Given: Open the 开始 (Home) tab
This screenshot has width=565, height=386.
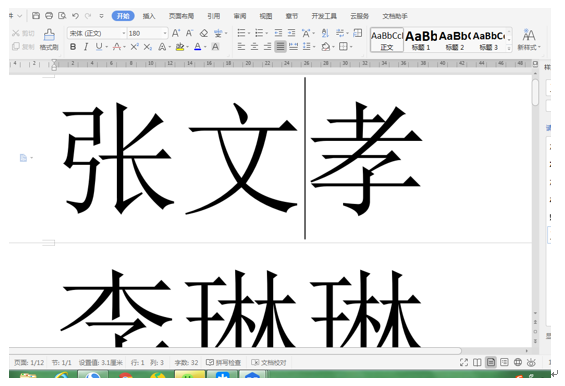Looking at the screenshot, I should click(x=123, y=16).
